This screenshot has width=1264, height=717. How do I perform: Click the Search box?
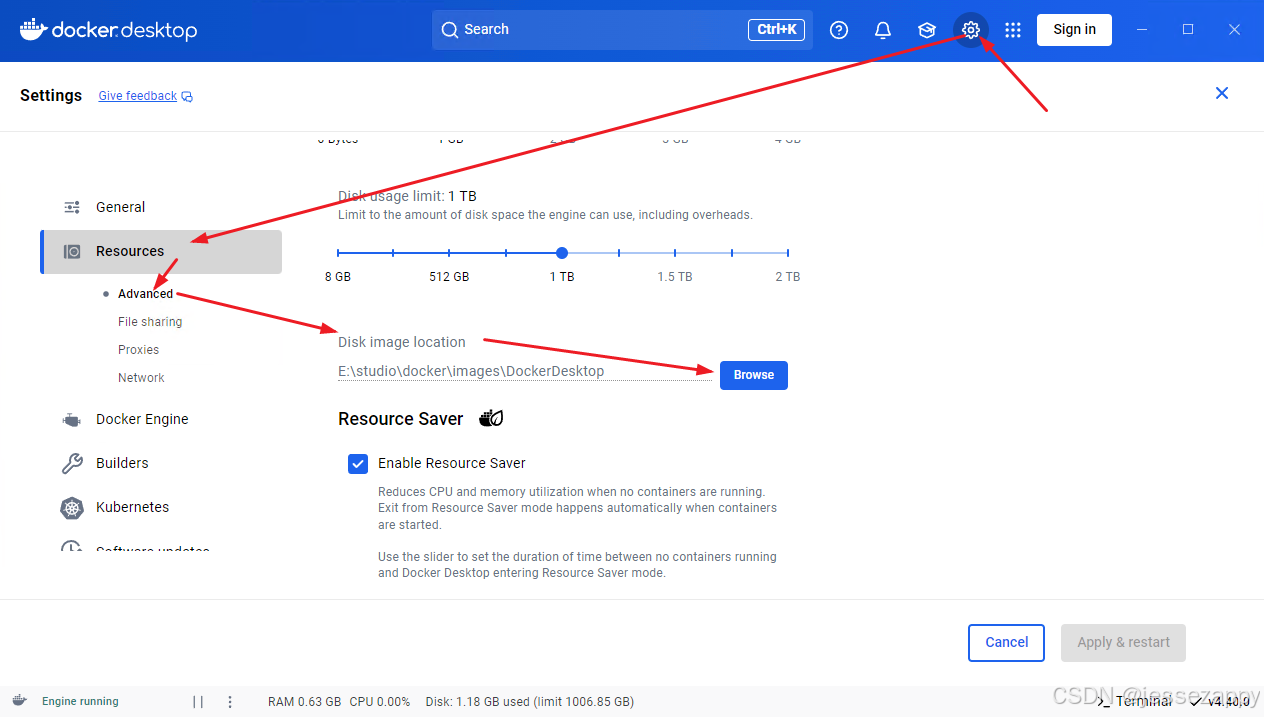(622, 30)
